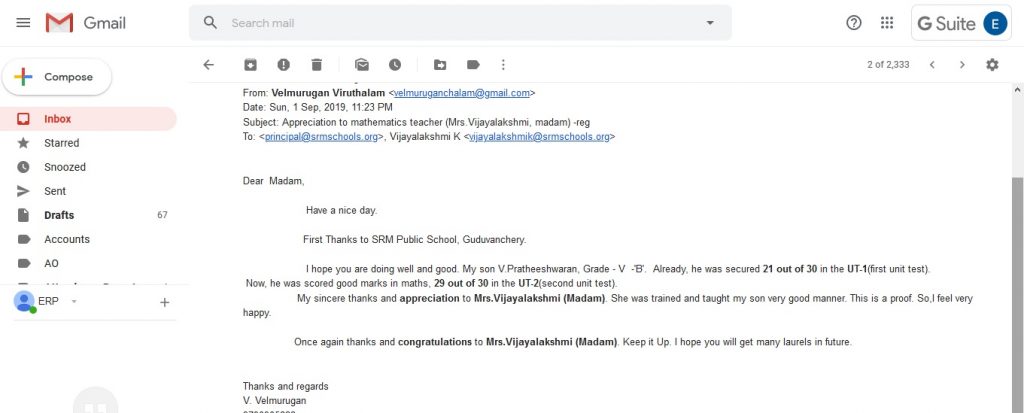Screen dimensions: 1024x413
Task: Open Google apps grid icon
Action: (x=887, y=23)
